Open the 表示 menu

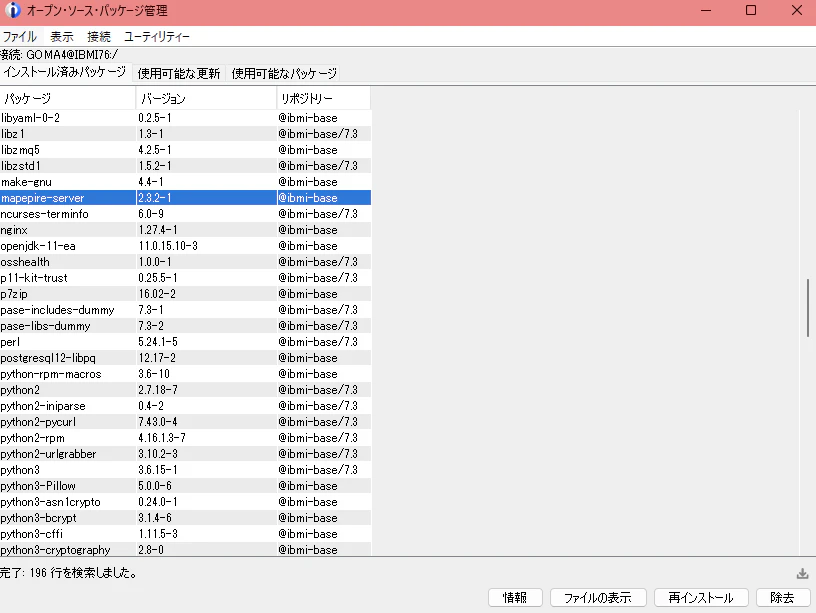click(61, 36)
